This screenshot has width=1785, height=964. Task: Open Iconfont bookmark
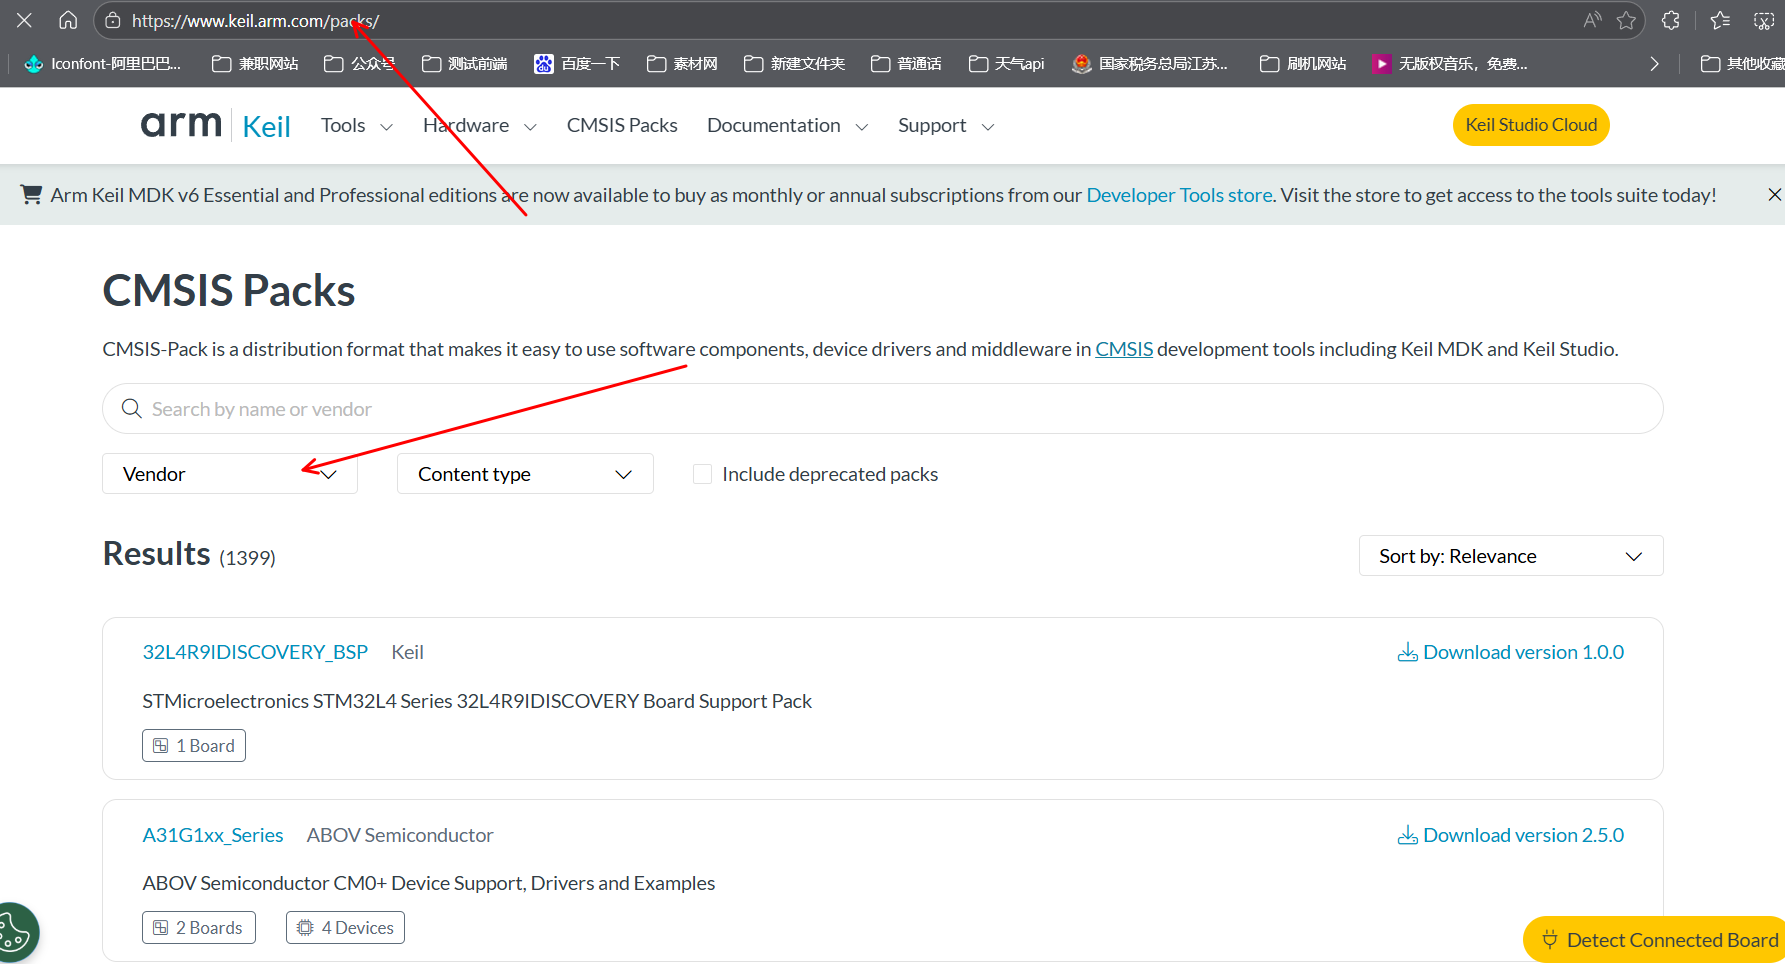coord(103,64)
